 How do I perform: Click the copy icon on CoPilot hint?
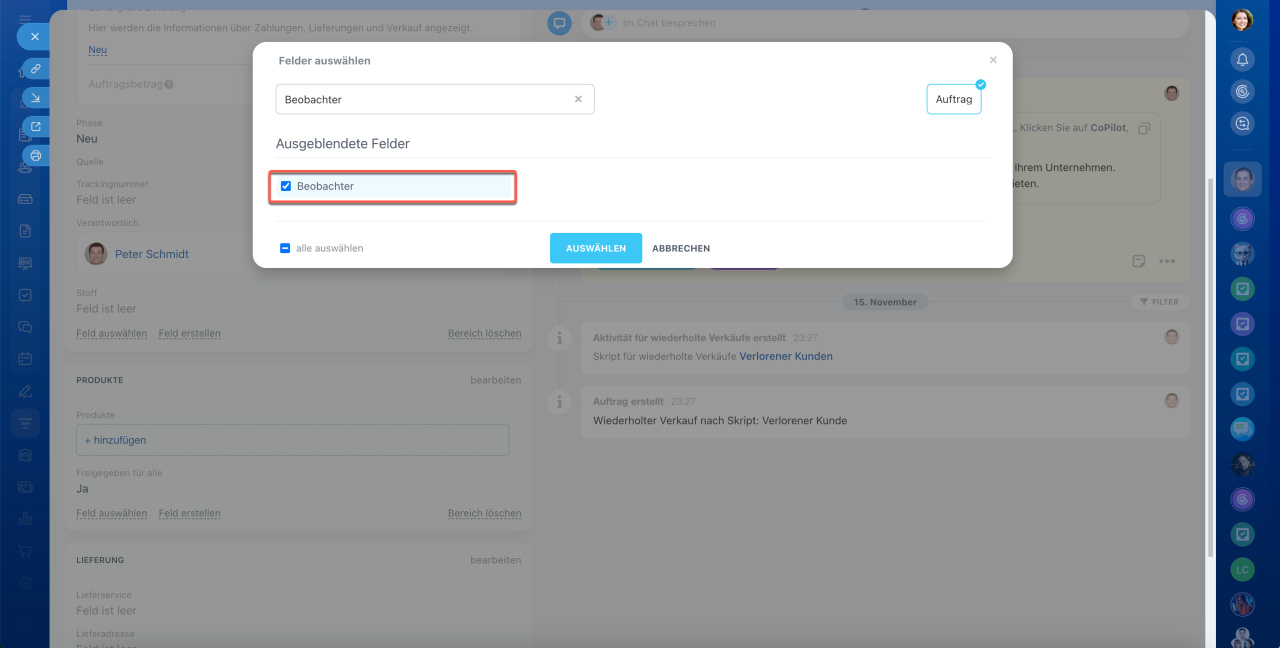click(1145, 129)
